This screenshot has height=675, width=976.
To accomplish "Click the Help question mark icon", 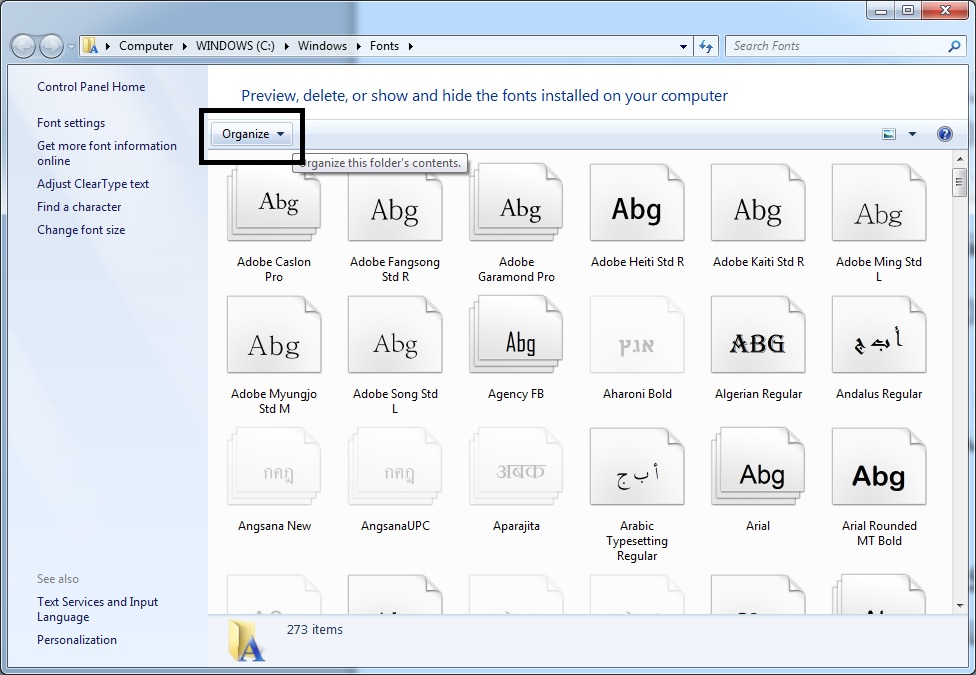I will point(944,134).
